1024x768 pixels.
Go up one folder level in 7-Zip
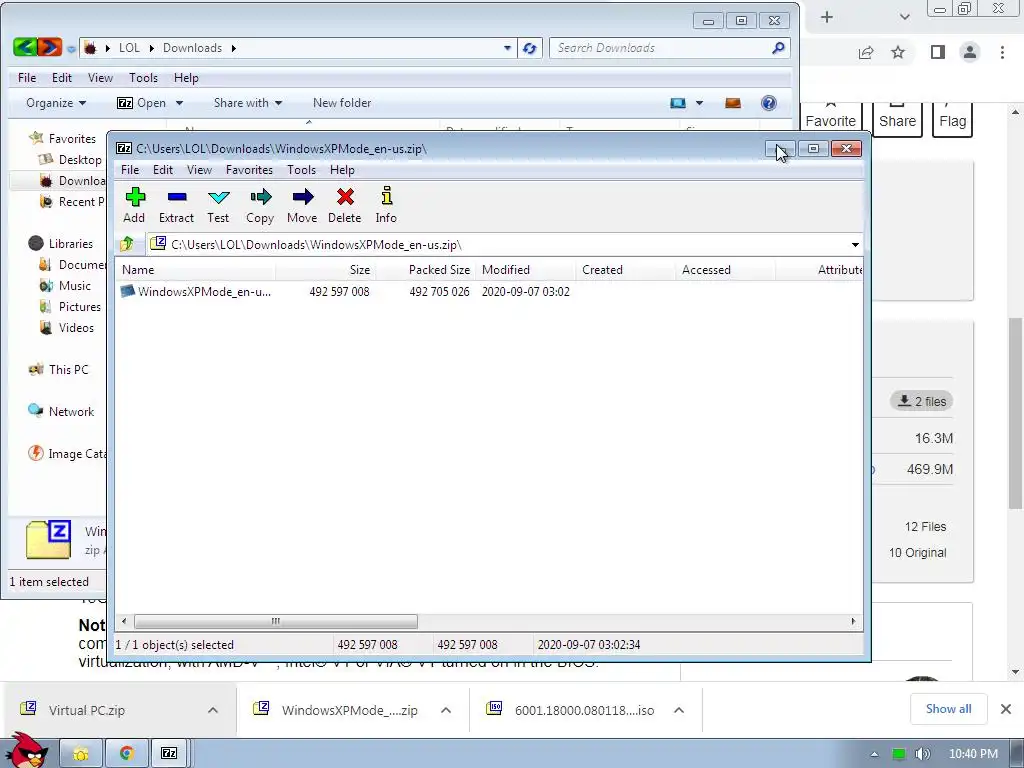point(127,244)
